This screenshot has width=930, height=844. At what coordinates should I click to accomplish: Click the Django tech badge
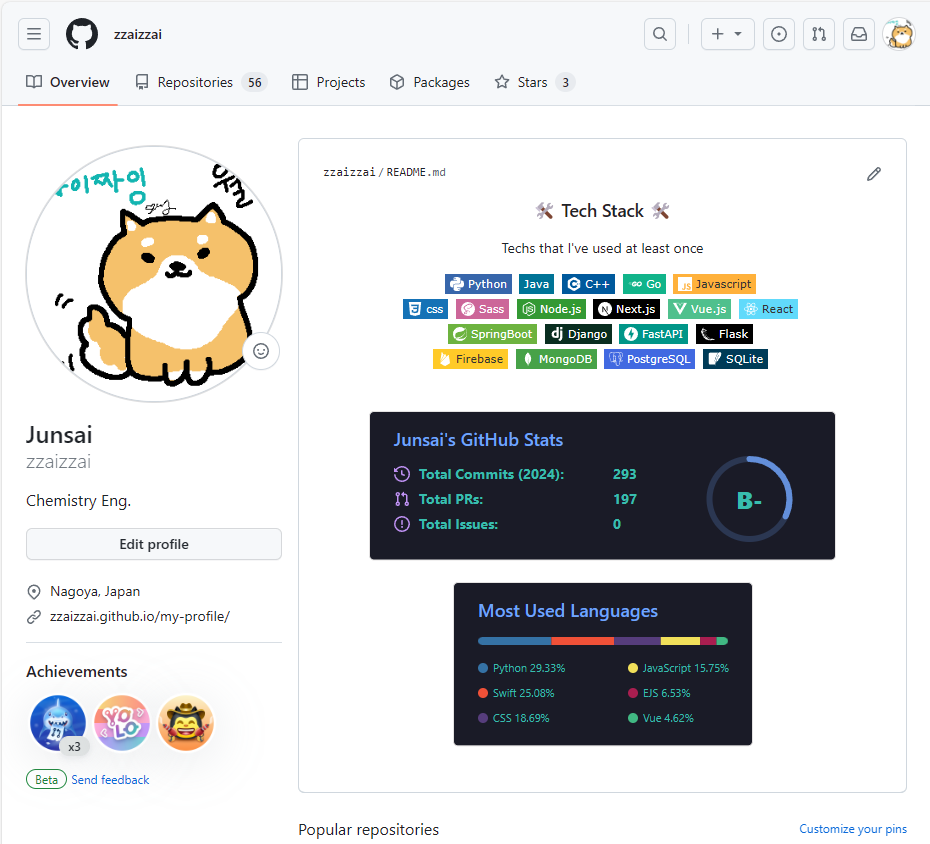point(578,334)
